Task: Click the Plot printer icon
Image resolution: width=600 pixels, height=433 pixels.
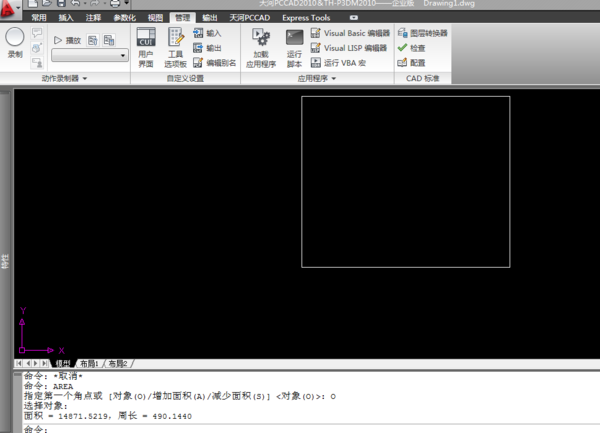Action: [x=115, y=3]
